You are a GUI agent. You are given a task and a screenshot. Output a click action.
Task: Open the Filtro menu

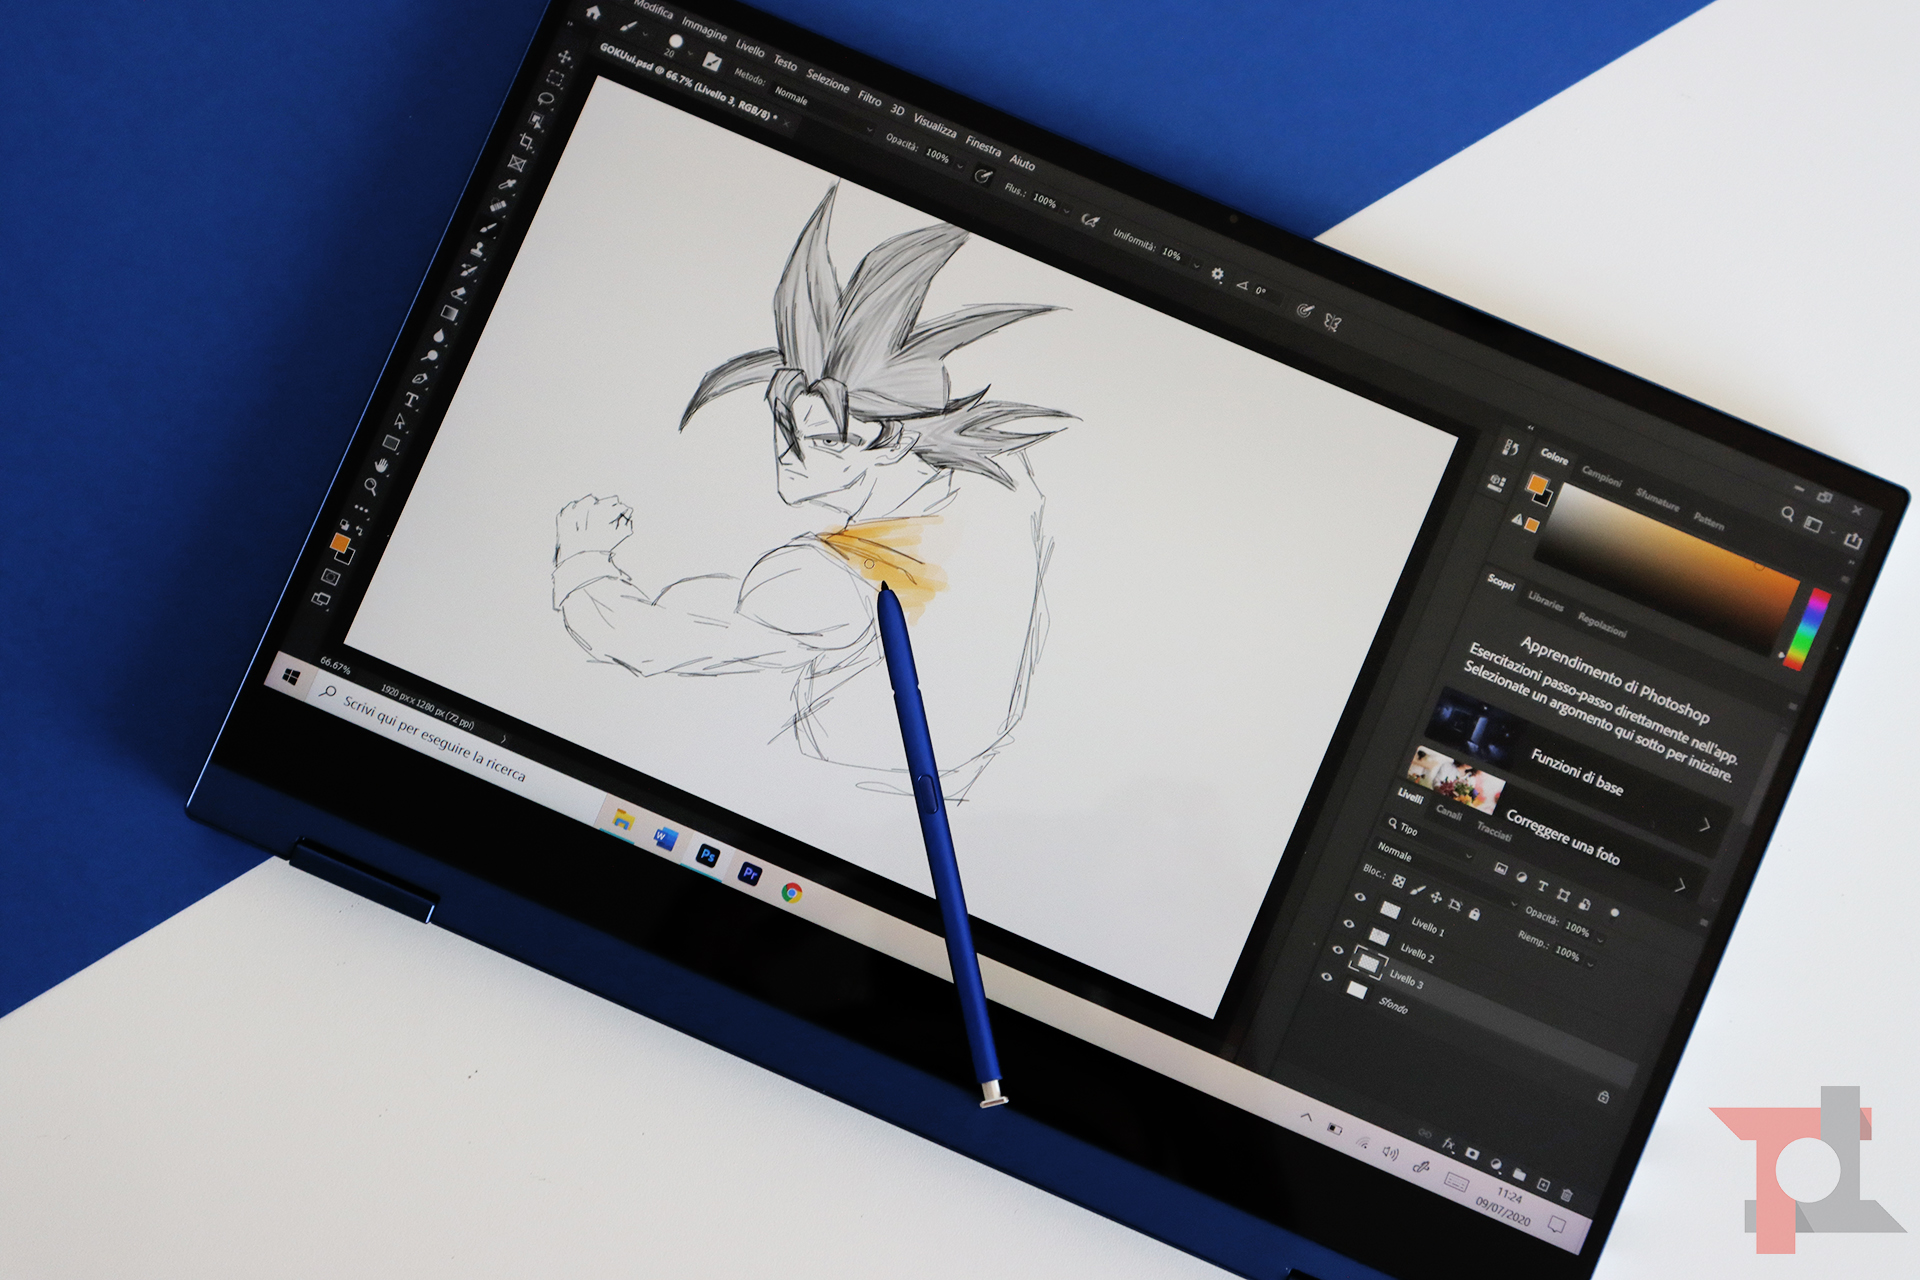pyautogui.click(x=870, y=98)
